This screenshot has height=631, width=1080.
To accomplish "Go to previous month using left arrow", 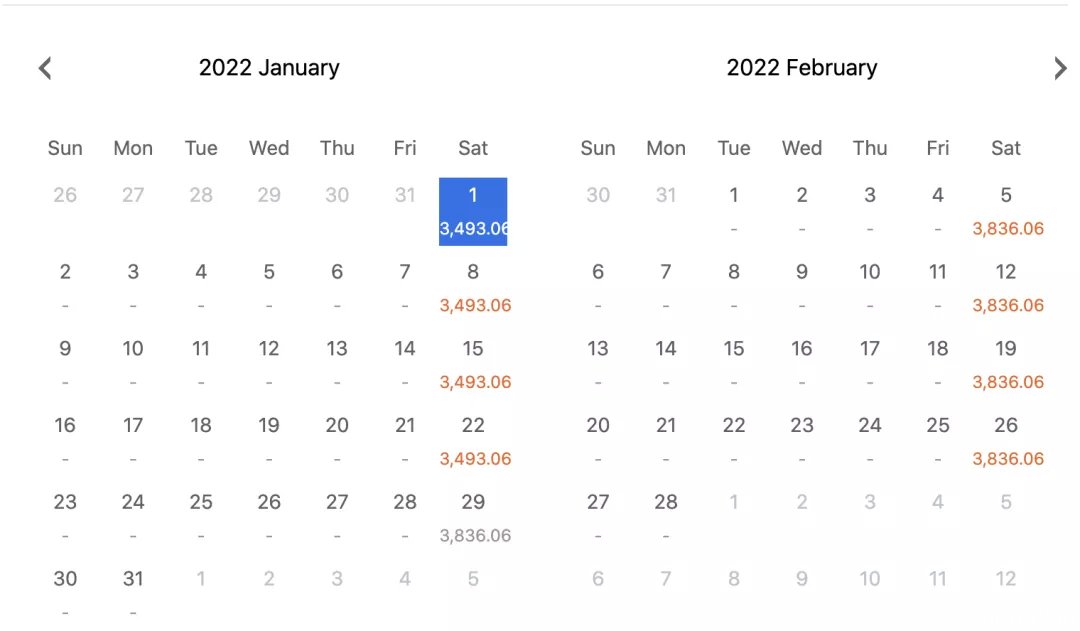I will click(45, 68).
